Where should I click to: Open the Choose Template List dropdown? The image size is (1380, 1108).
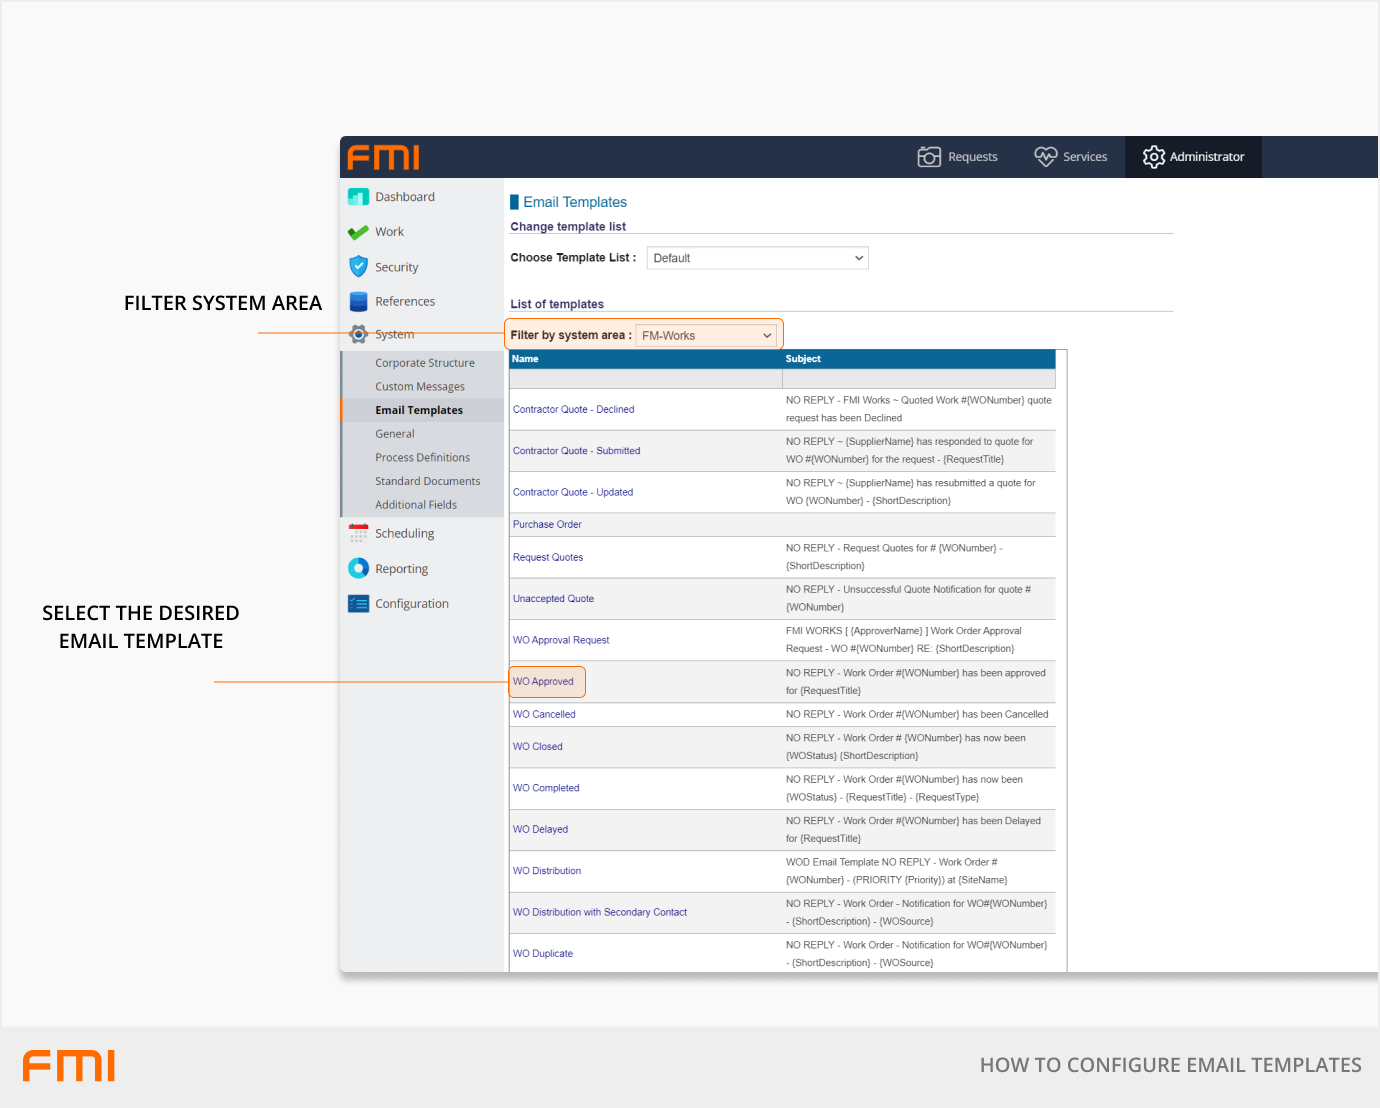point(757,258)
